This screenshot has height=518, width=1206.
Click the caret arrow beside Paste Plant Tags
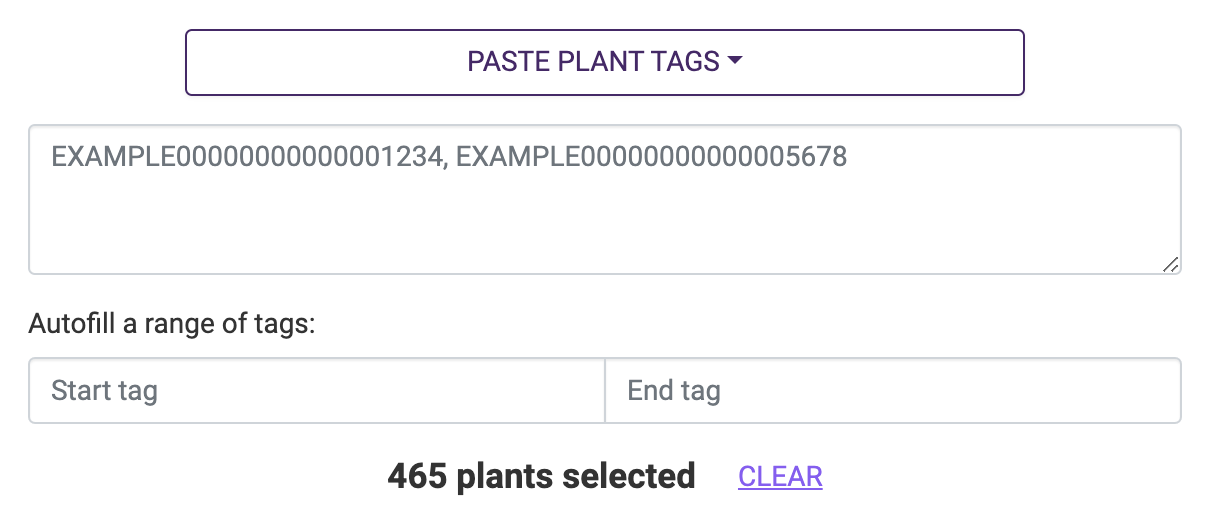pyautogui.click(x=735, y=62)
